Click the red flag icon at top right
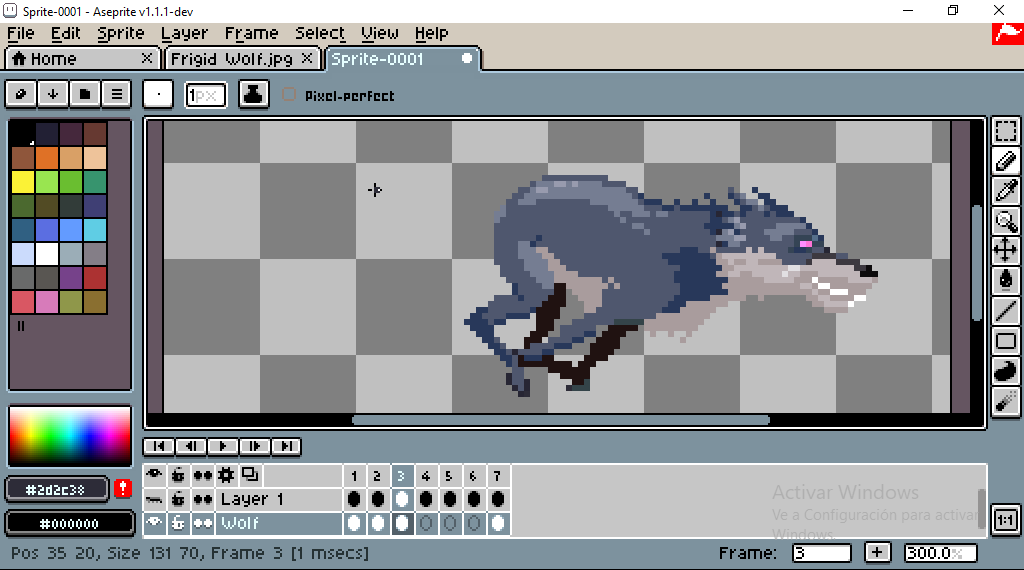This screenshot has width=1024, height=570. click(x=1008, y=34)
